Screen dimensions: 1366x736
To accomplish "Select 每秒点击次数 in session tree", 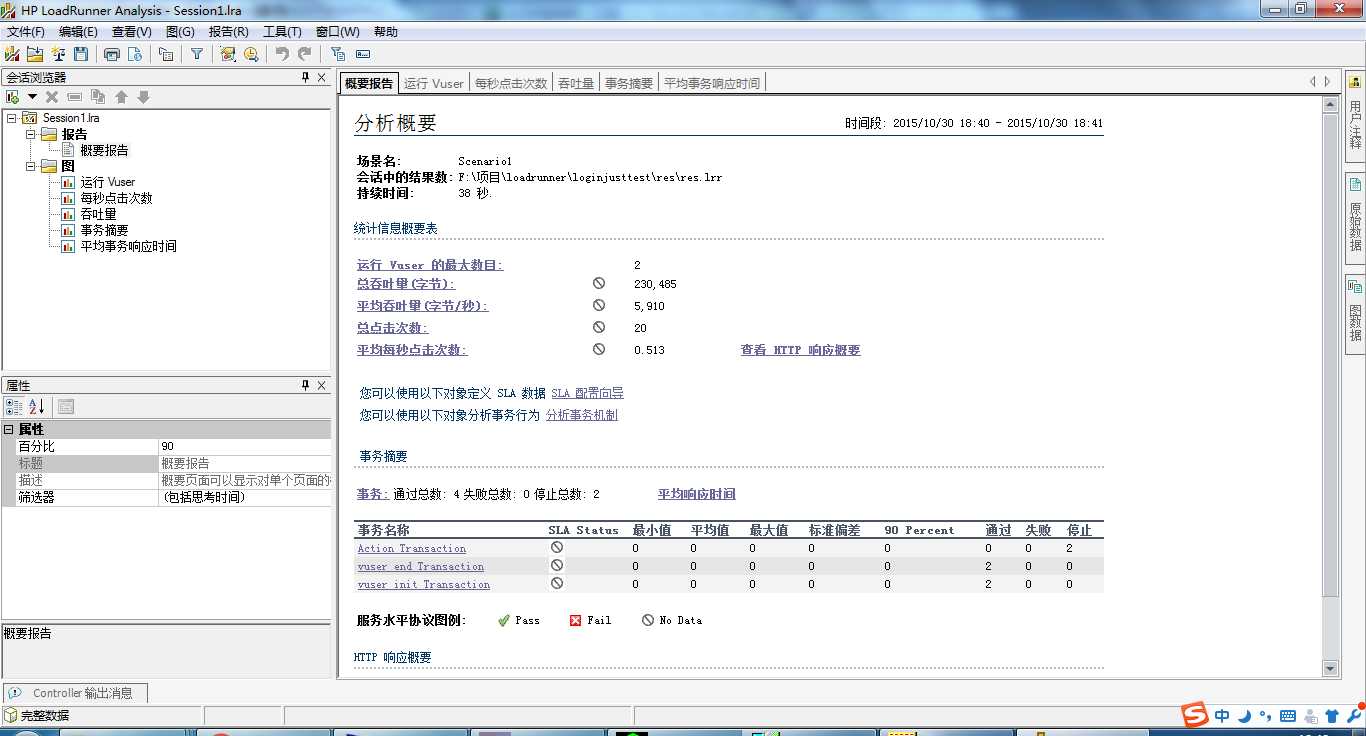I will click(116, 198).
